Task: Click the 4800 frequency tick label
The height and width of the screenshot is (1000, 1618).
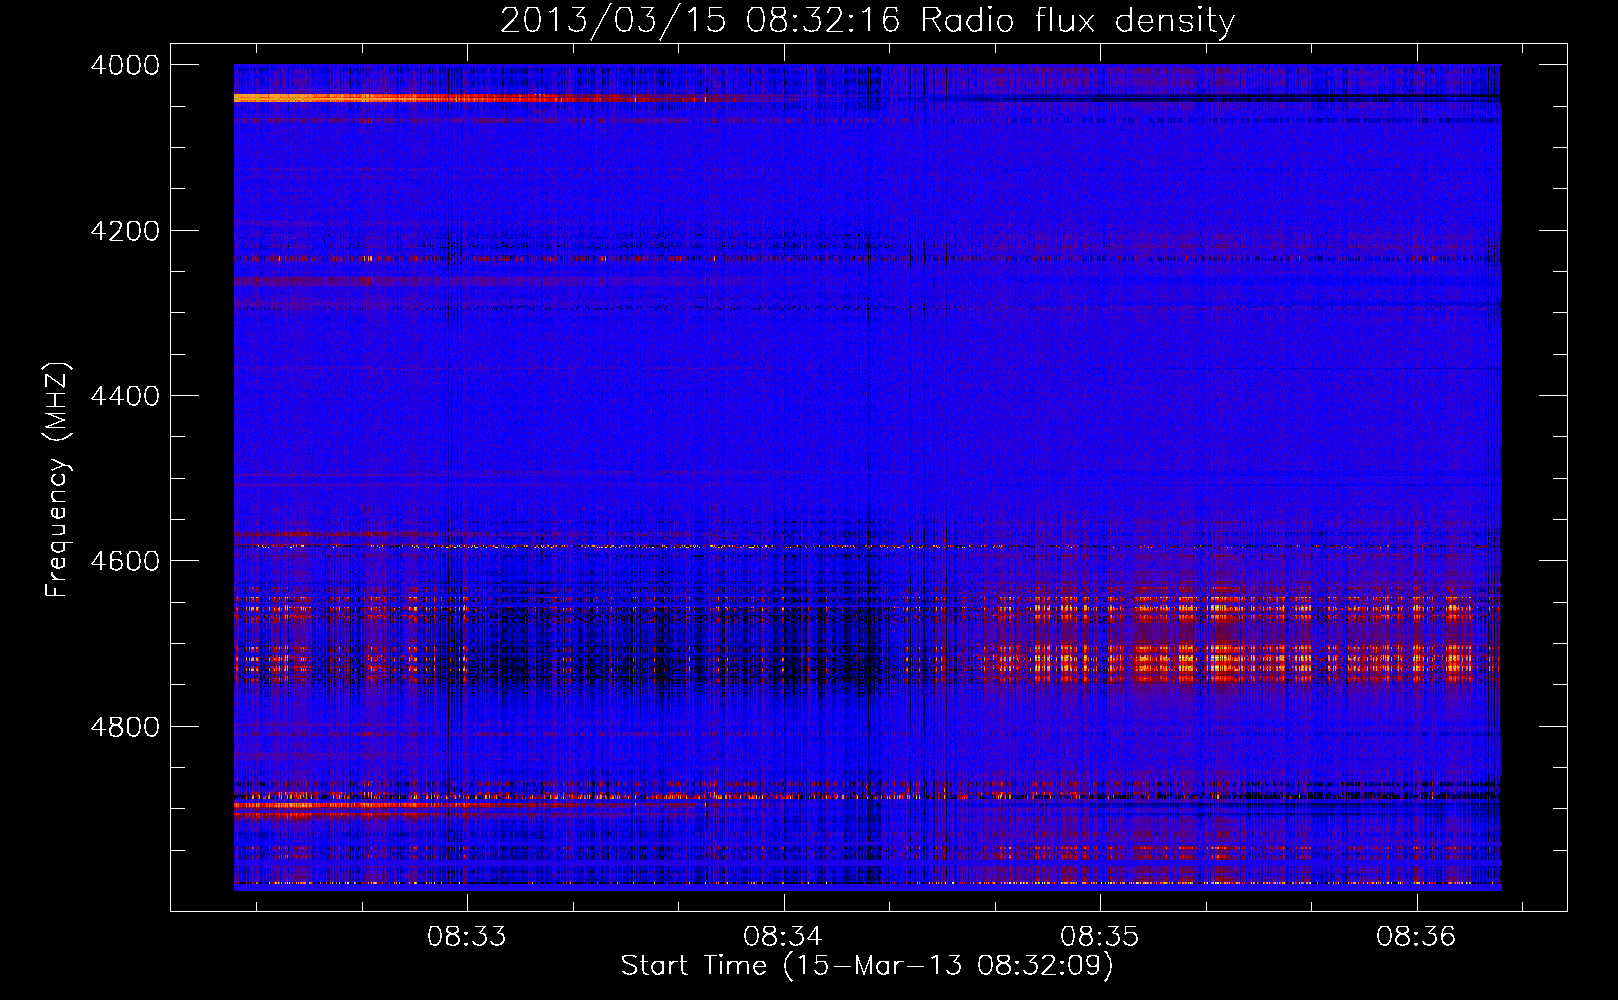Action: tap(125, 727)
